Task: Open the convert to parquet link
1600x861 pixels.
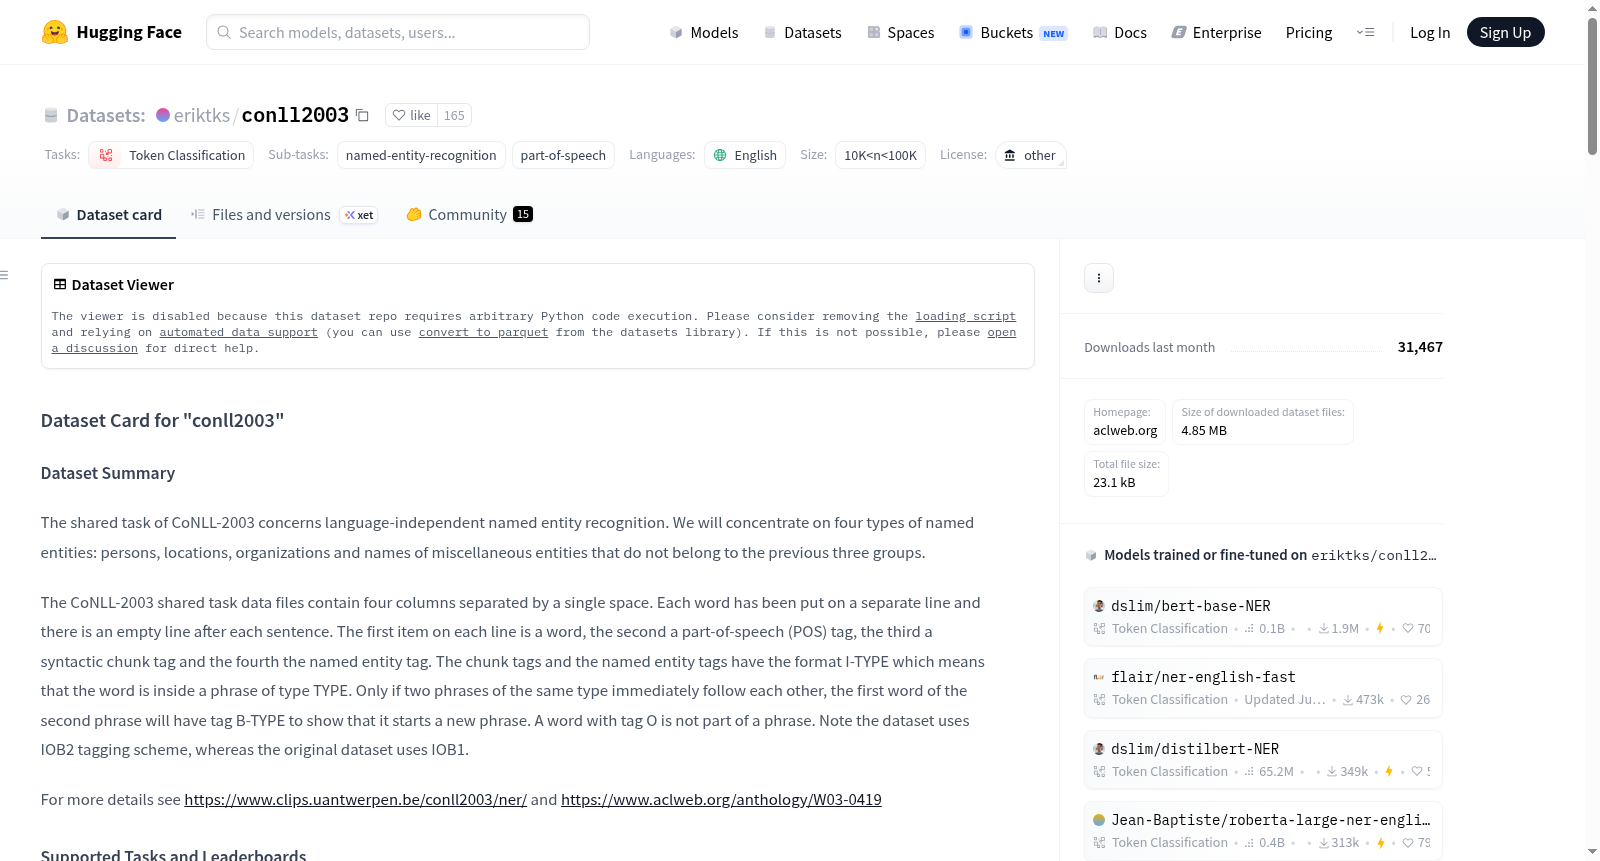Action: click(x=483, y=332)
